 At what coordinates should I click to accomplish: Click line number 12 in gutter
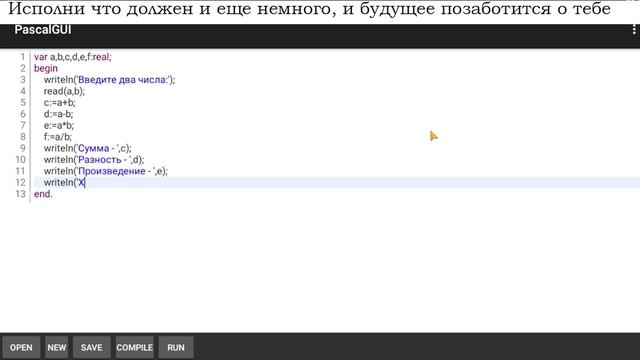[x=20, y=182]
